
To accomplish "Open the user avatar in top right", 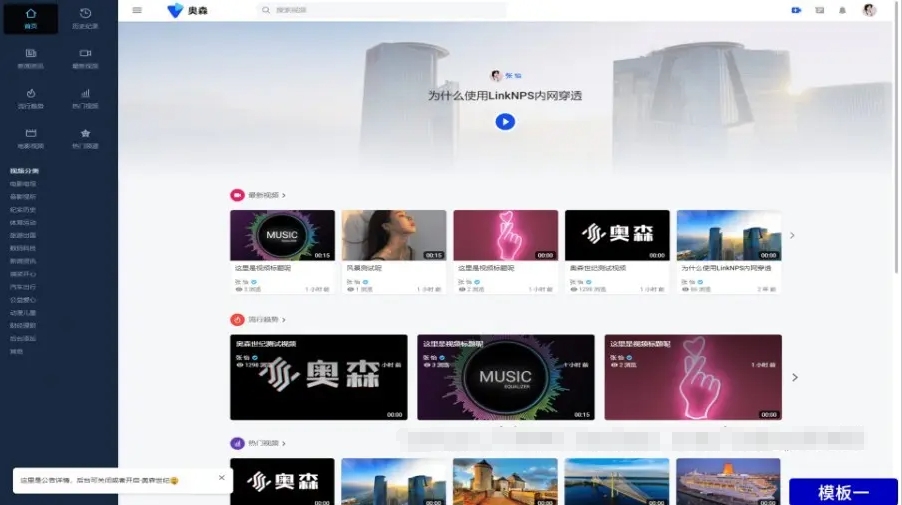I will 869,10.
